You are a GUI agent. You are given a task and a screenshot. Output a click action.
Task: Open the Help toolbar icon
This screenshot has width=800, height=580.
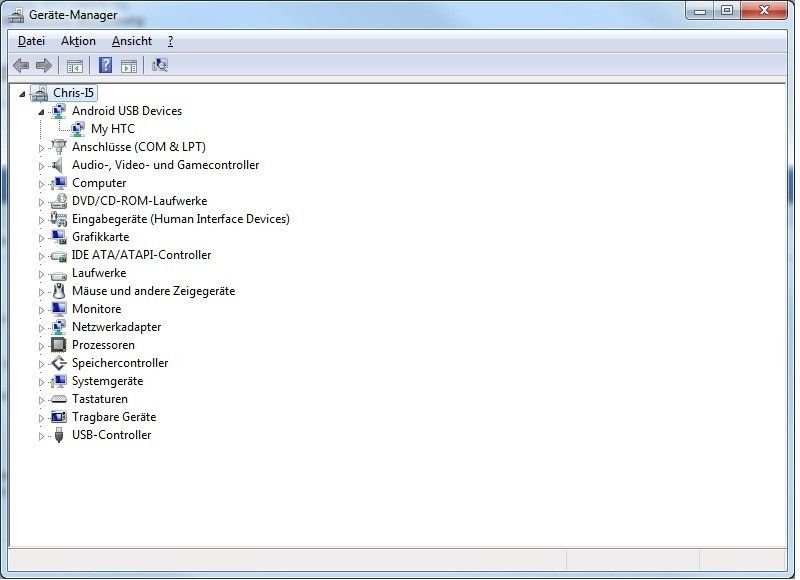[x=105, y=65]
